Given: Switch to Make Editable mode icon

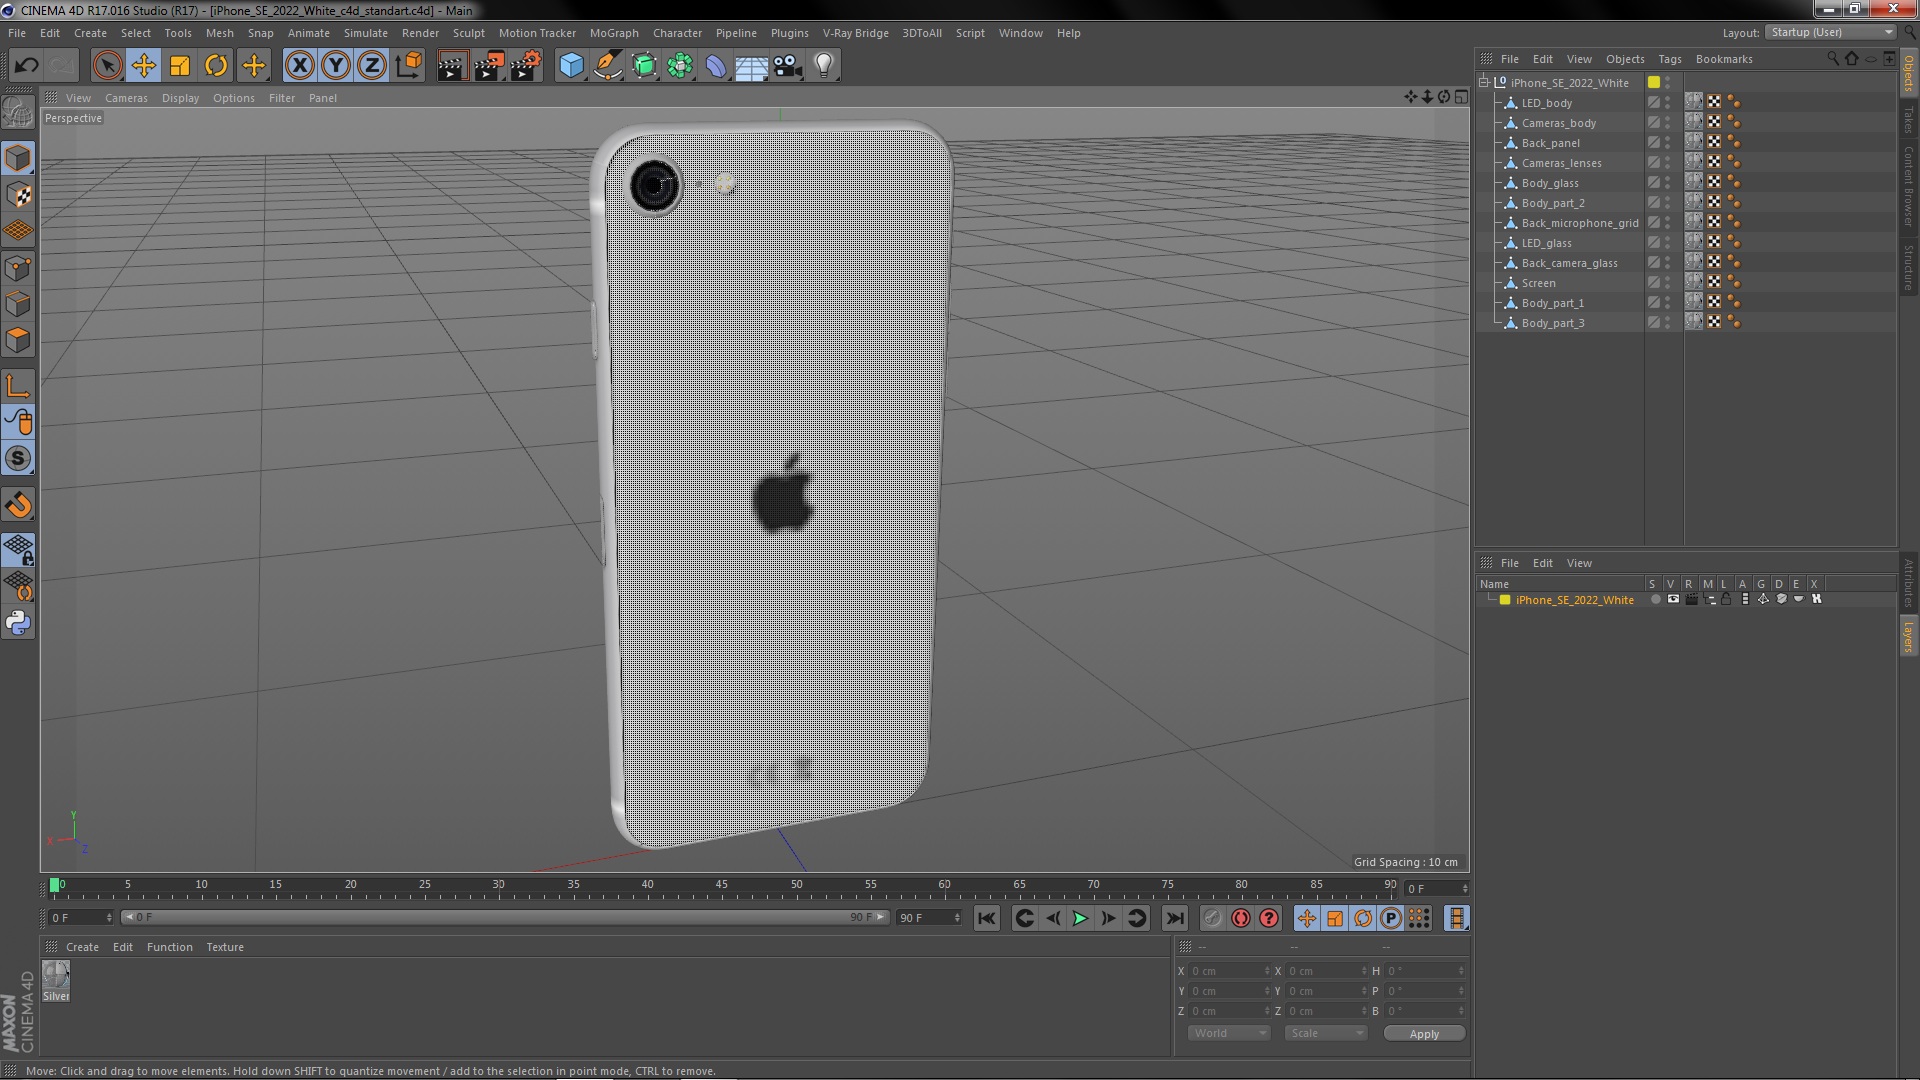Looking at the screenshot, I should (x=18, y=112).
